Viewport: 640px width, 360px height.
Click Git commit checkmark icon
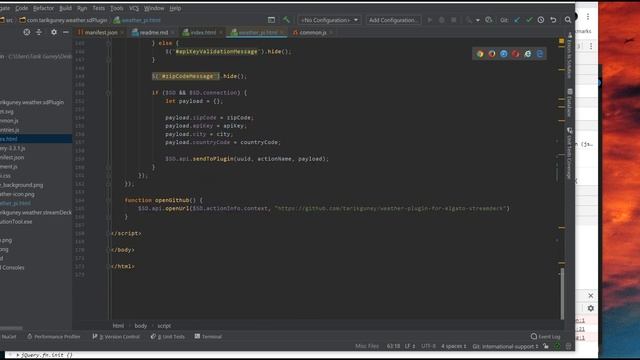pos(529,20)
